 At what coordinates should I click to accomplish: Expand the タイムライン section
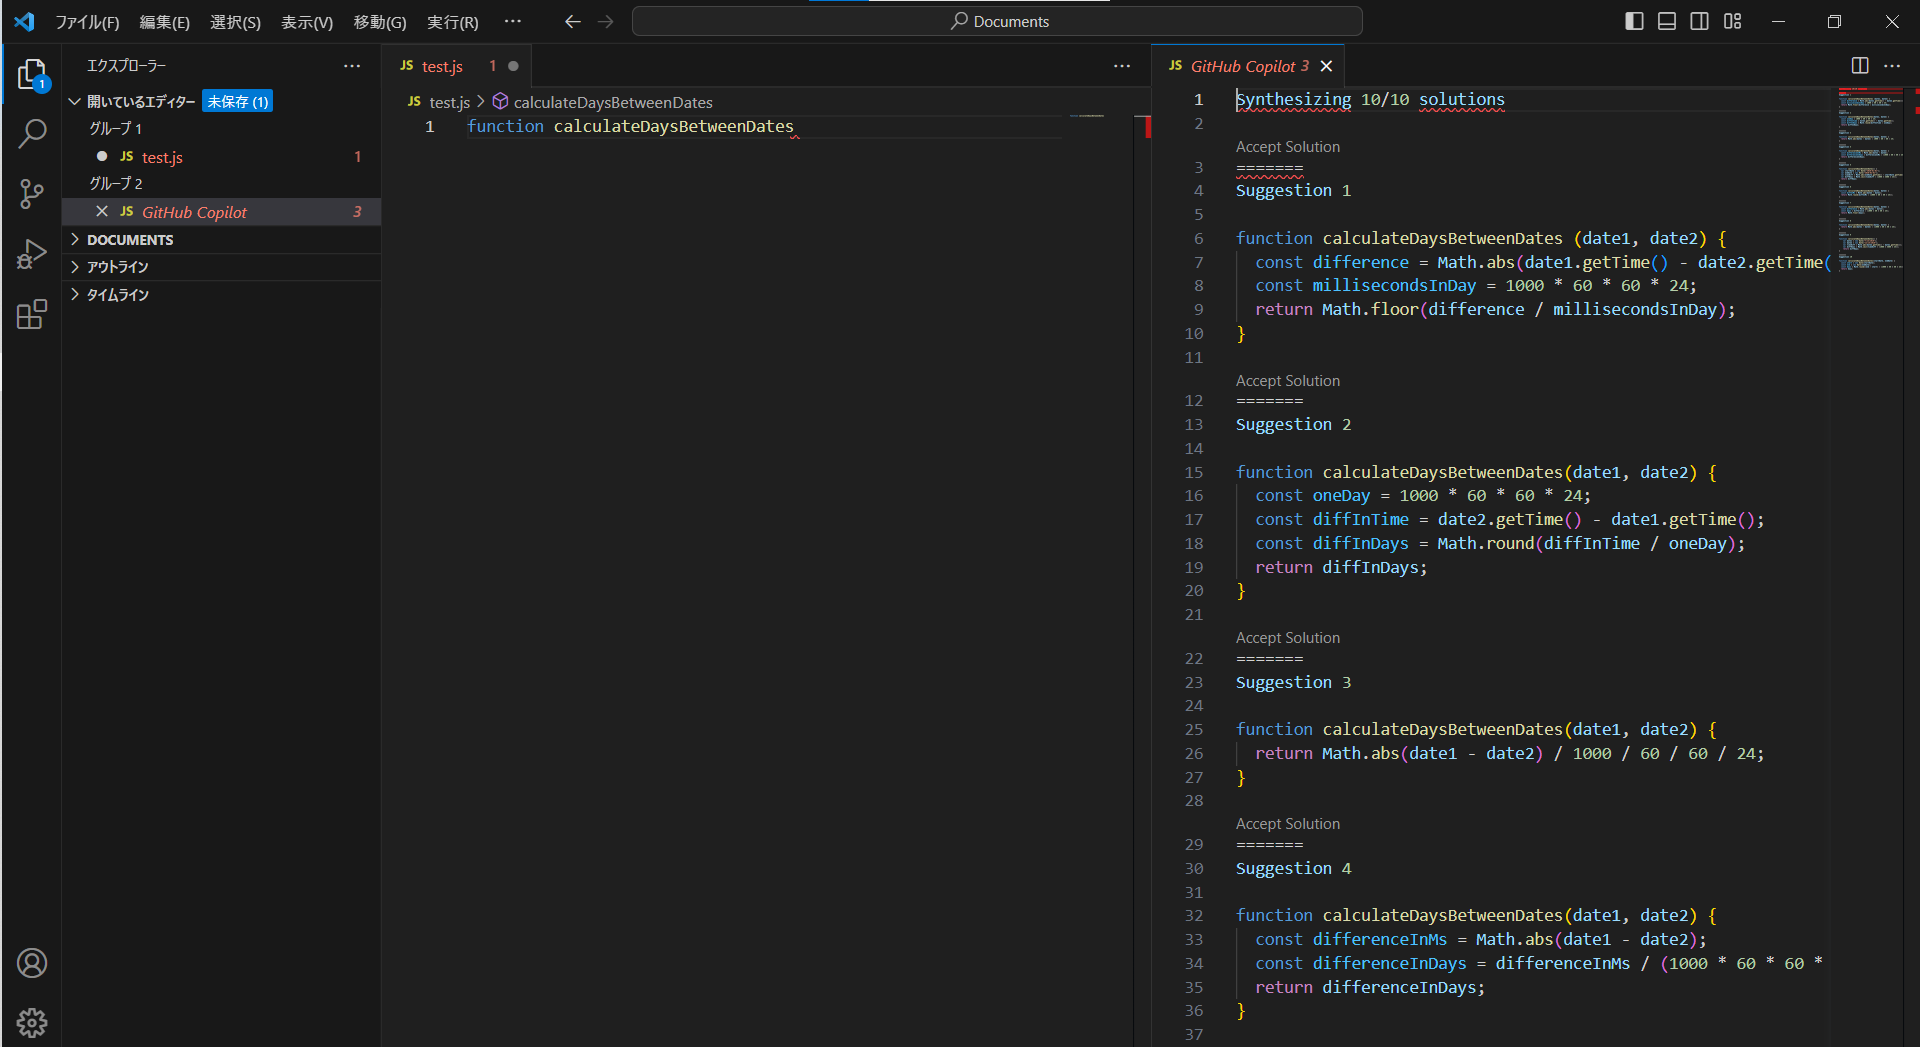coord(75,294)
